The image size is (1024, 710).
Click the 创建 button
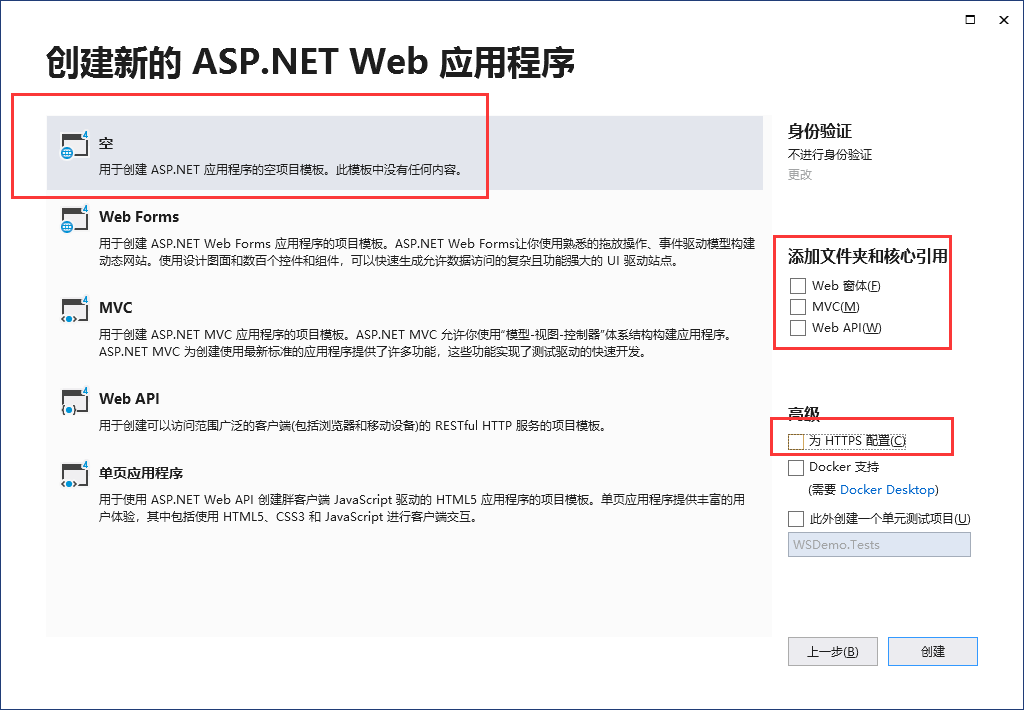932,651
